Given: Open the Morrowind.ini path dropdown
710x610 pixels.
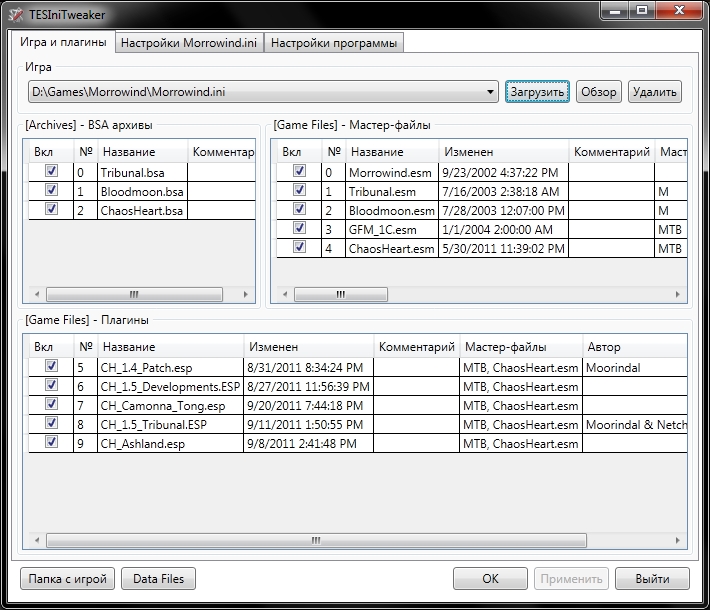Looking at the screenshot, I should coord(490,92).
